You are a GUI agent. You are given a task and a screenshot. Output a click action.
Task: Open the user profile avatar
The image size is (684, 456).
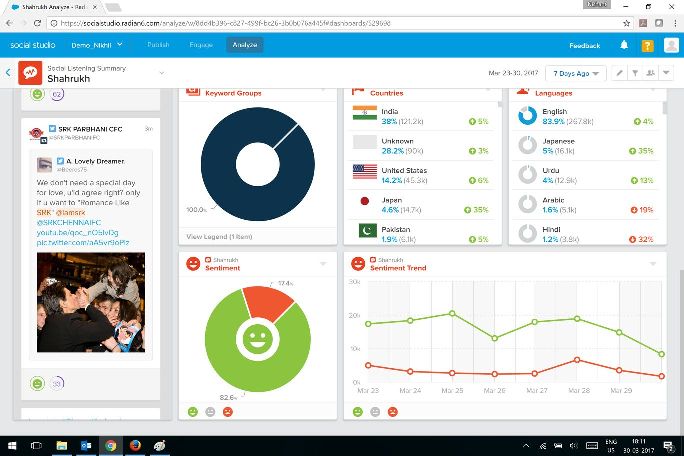670,45
